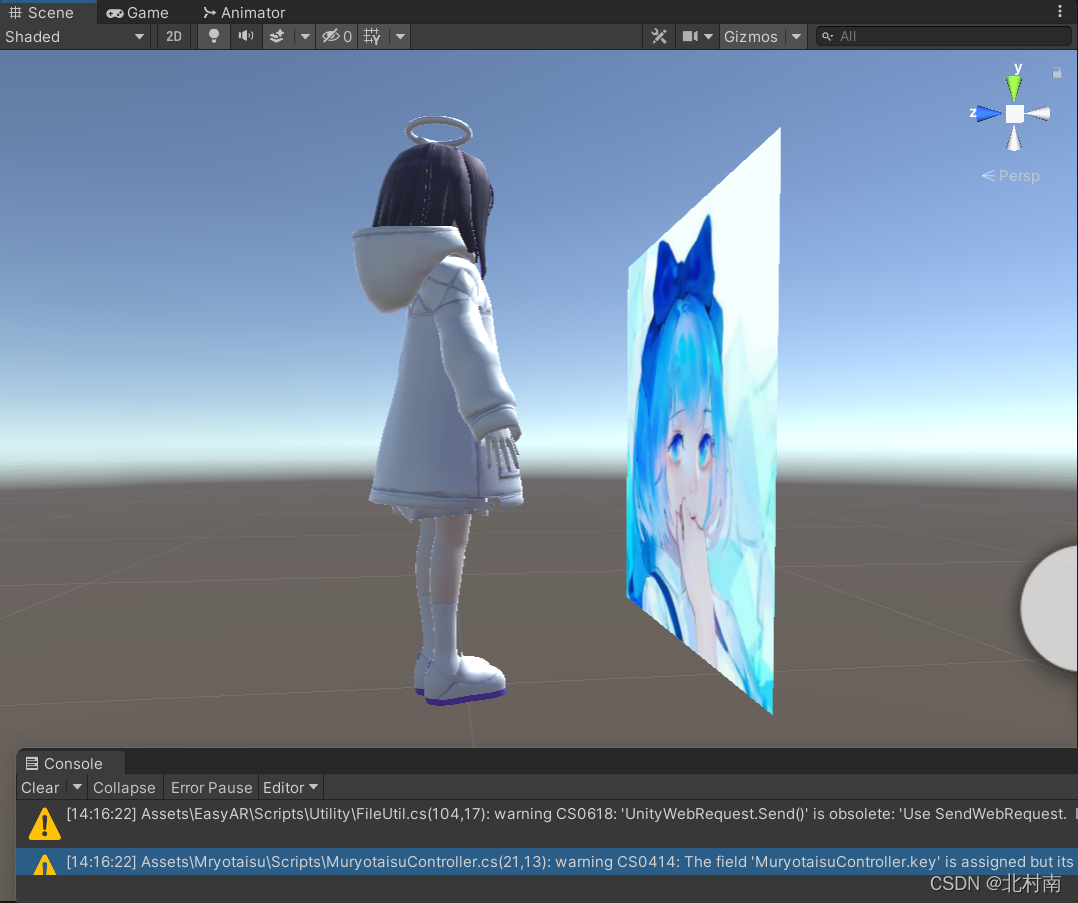Expand the Gizmos dropdown arrow
The height and width of the screenshot is (903, 1078).
click(x=796, y=36)
